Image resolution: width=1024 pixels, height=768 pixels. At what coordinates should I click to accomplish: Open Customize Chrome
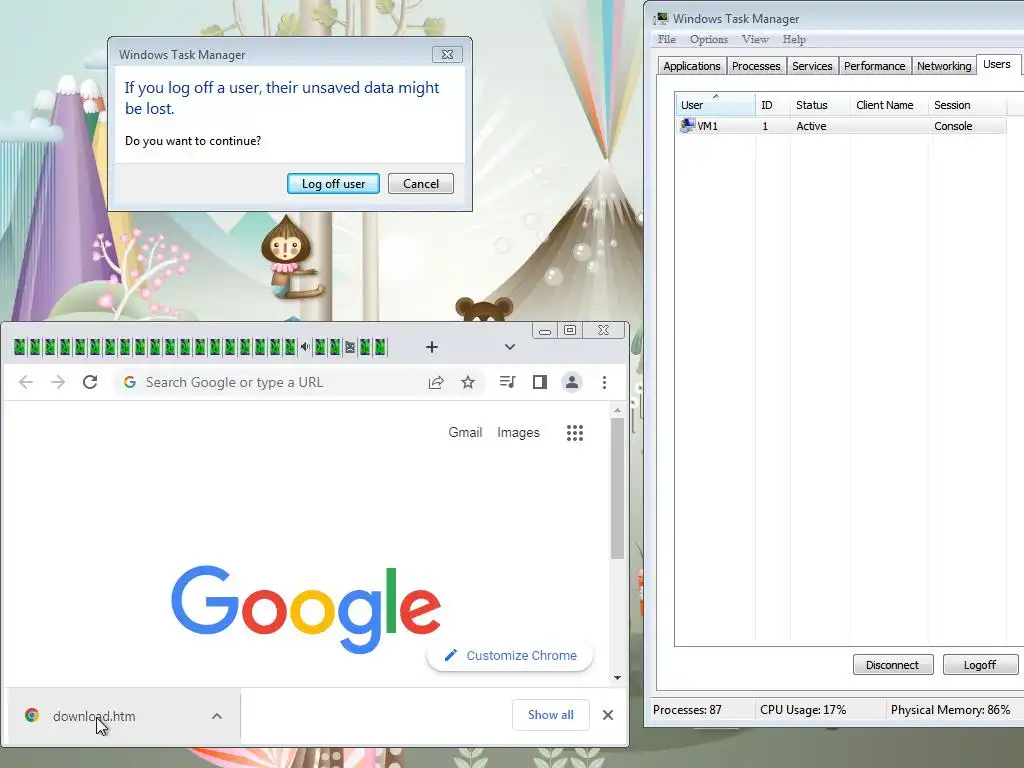coord(509,655)
